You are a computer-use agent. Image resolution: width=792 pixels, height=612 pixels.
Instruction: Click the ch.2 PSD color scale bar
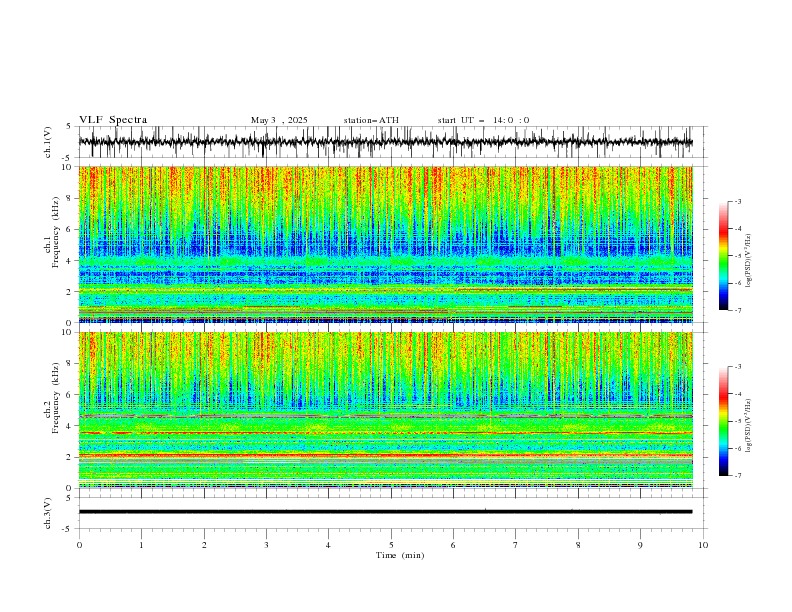pos(723,421)
